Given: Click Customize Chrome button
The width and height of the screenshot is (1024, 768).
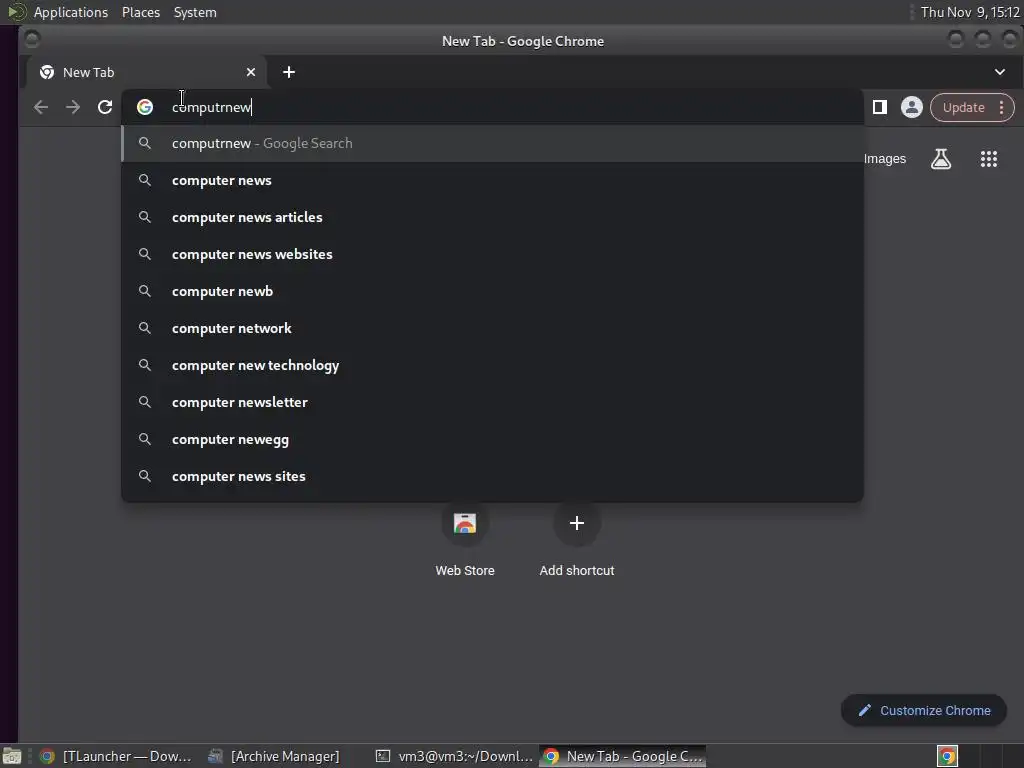Looking at the screenshot, I should tap(923, 711).
